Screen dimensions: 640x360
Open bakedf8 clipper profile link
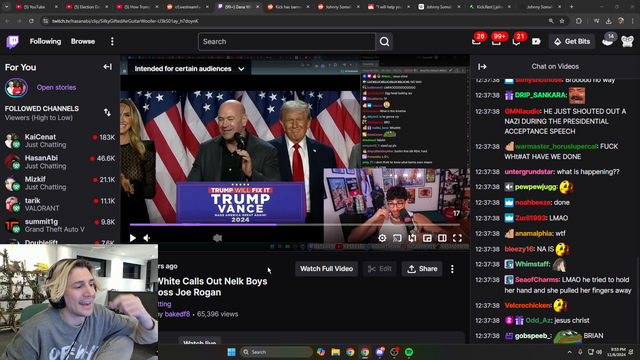(177, 314)
